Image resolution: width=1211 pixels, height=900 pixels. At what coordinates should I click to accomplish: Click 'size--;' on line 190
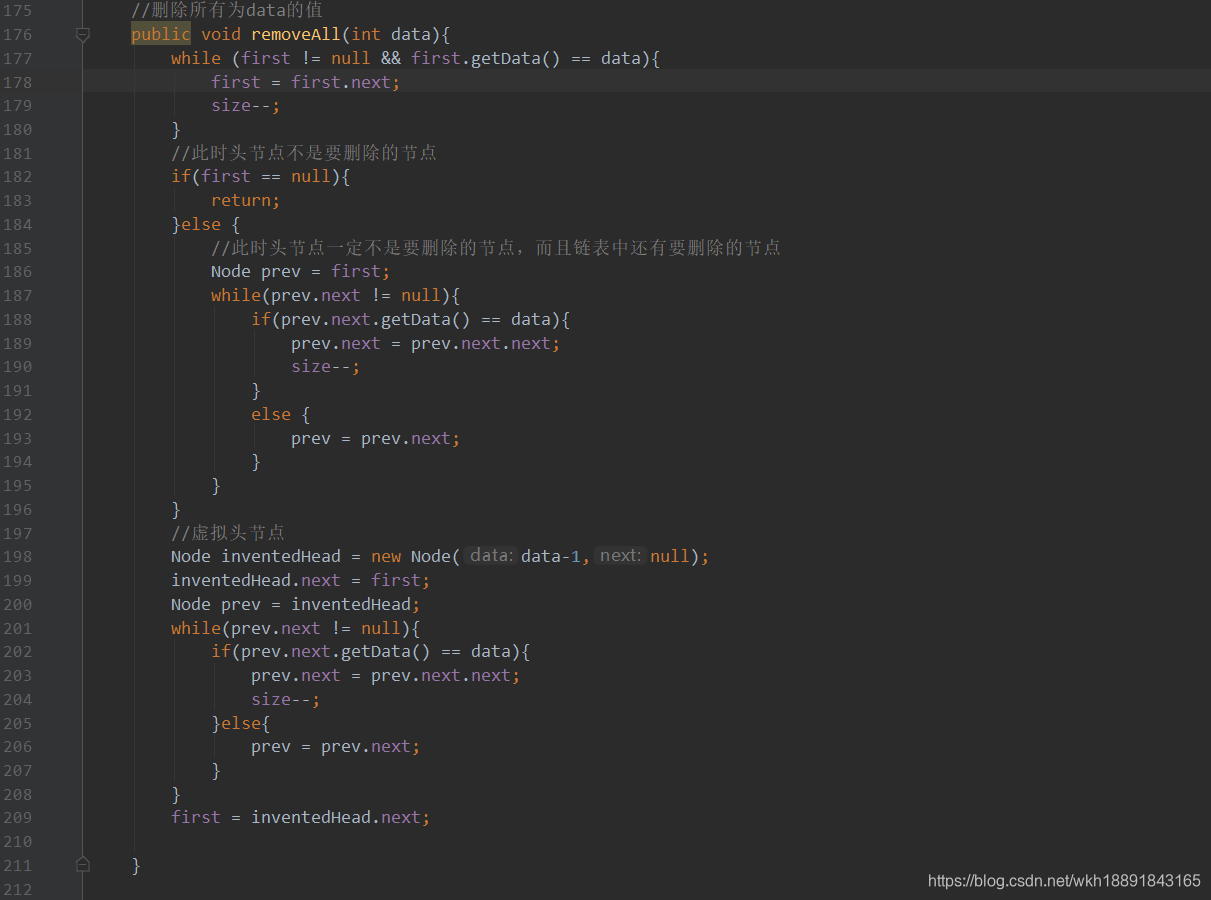326,367
